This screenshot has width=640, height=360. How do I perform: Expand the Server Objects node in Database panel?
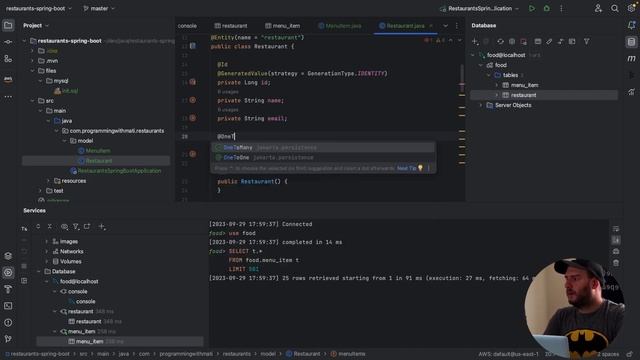pos(481,105)
